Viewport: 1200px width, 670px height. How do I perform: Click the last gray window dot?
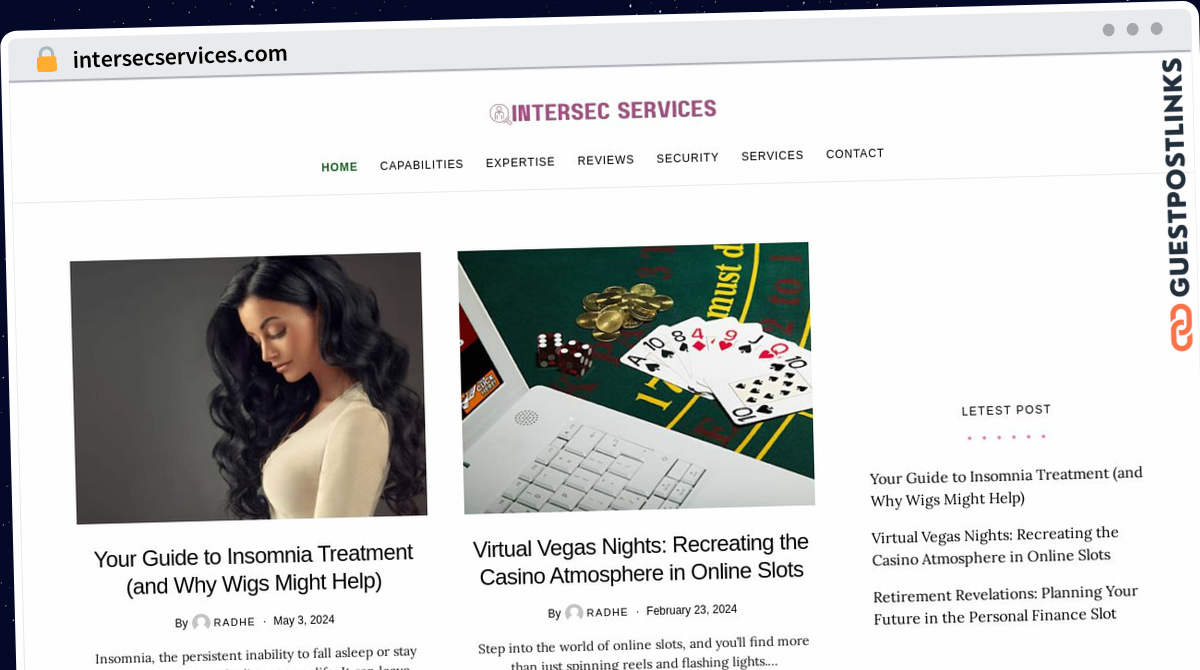coord(1156,29)
